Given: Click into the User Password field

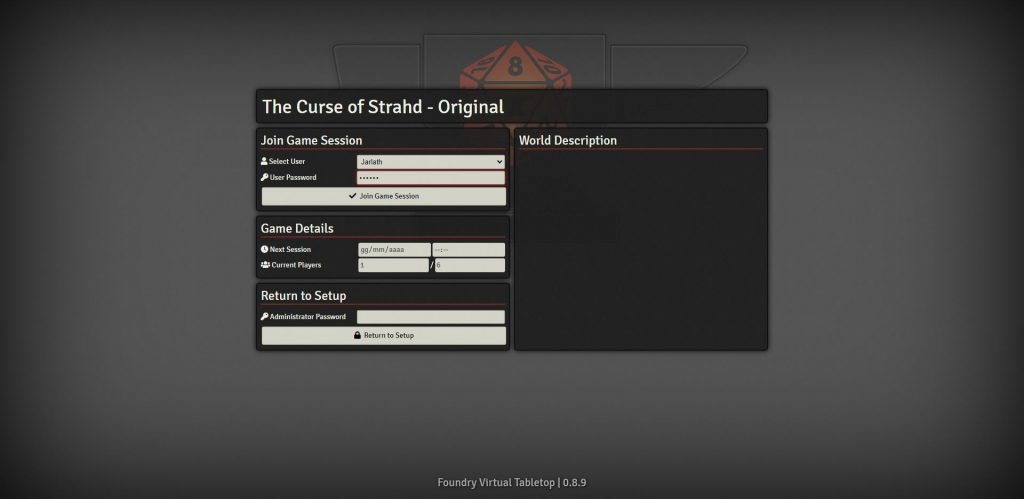Looking at the screenshot, I should tap(431, 178).
